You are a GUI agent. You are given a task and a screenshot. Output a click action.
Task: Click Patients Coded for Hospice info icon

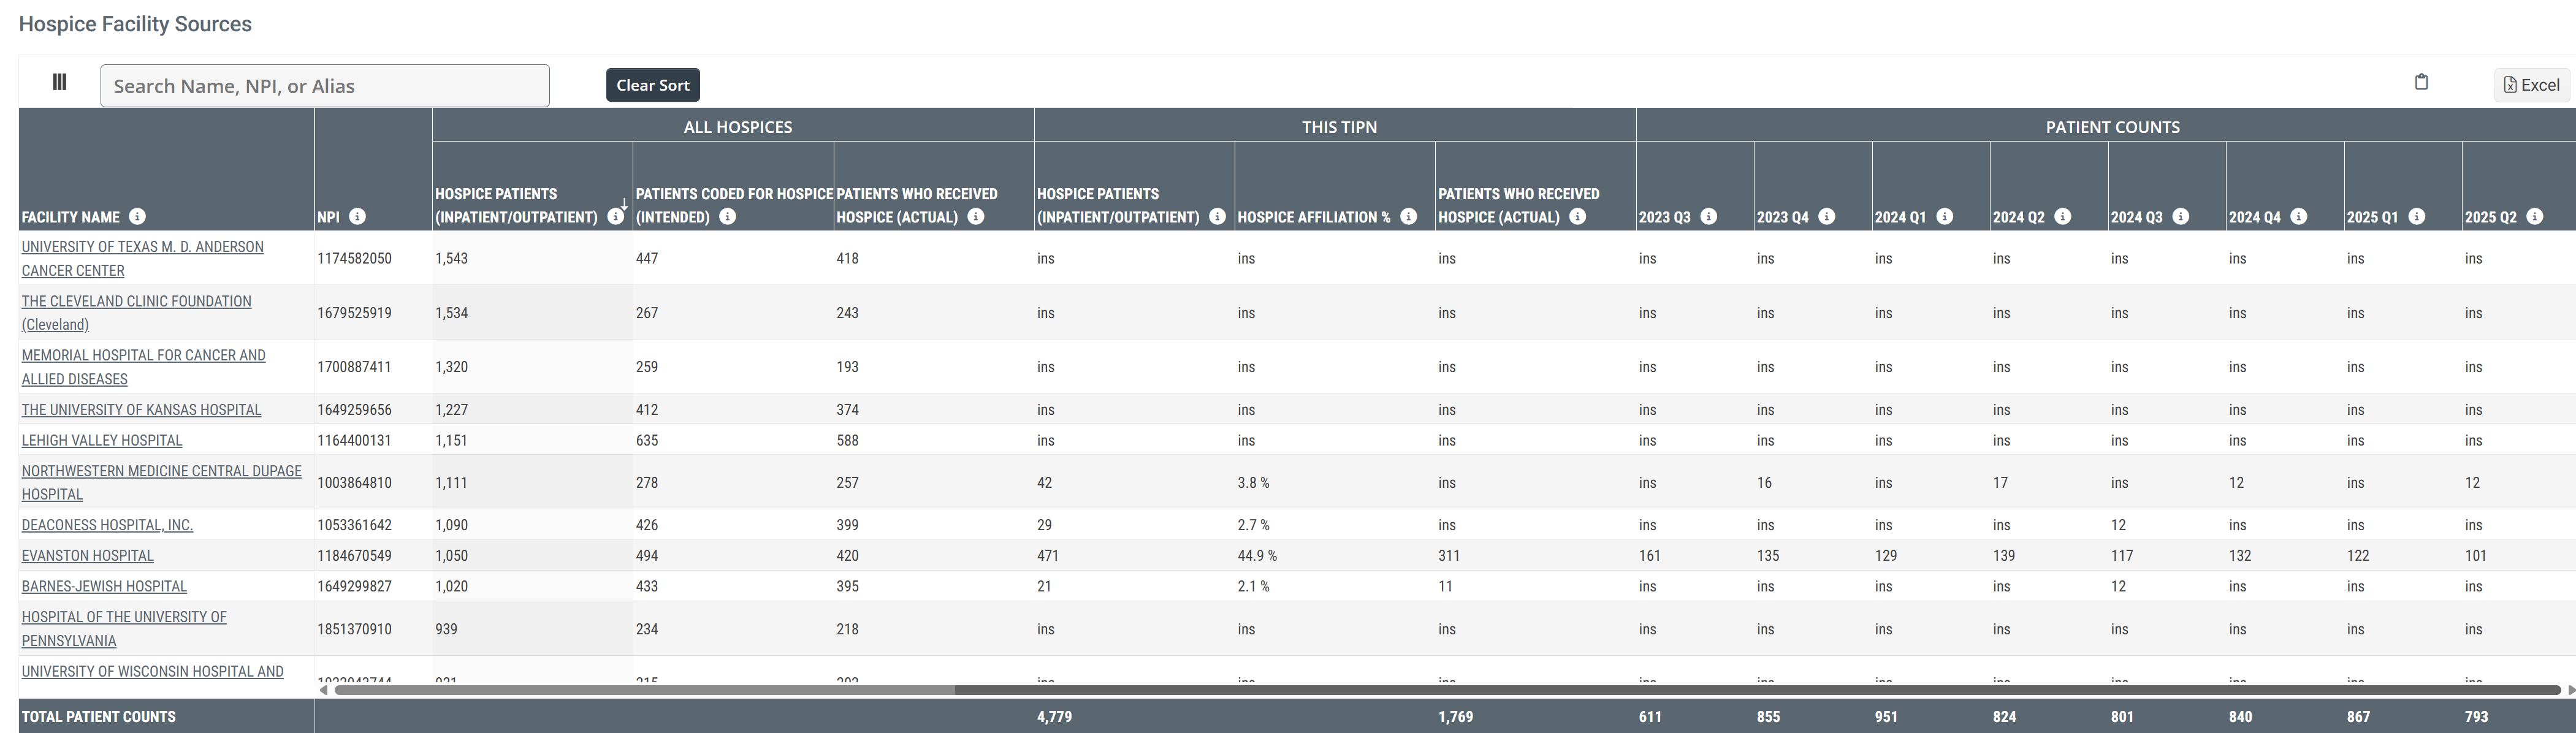pos(728,217)
